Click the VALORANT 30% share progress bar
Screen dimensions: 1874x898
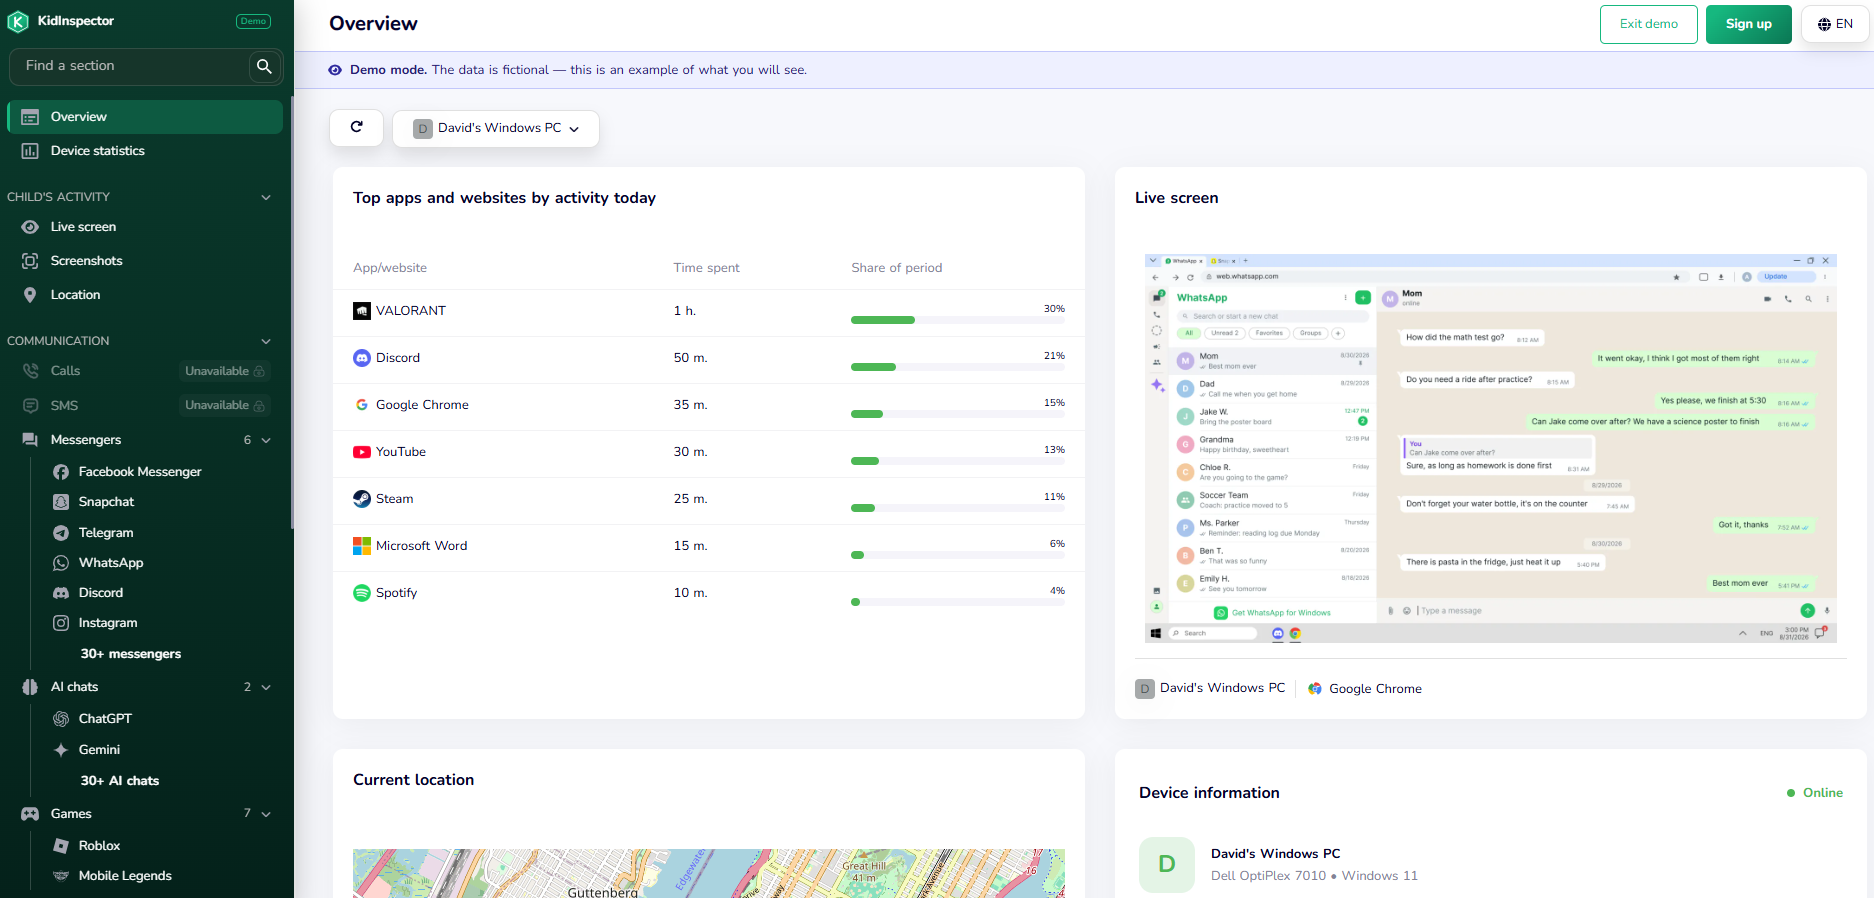pos(957,320)
